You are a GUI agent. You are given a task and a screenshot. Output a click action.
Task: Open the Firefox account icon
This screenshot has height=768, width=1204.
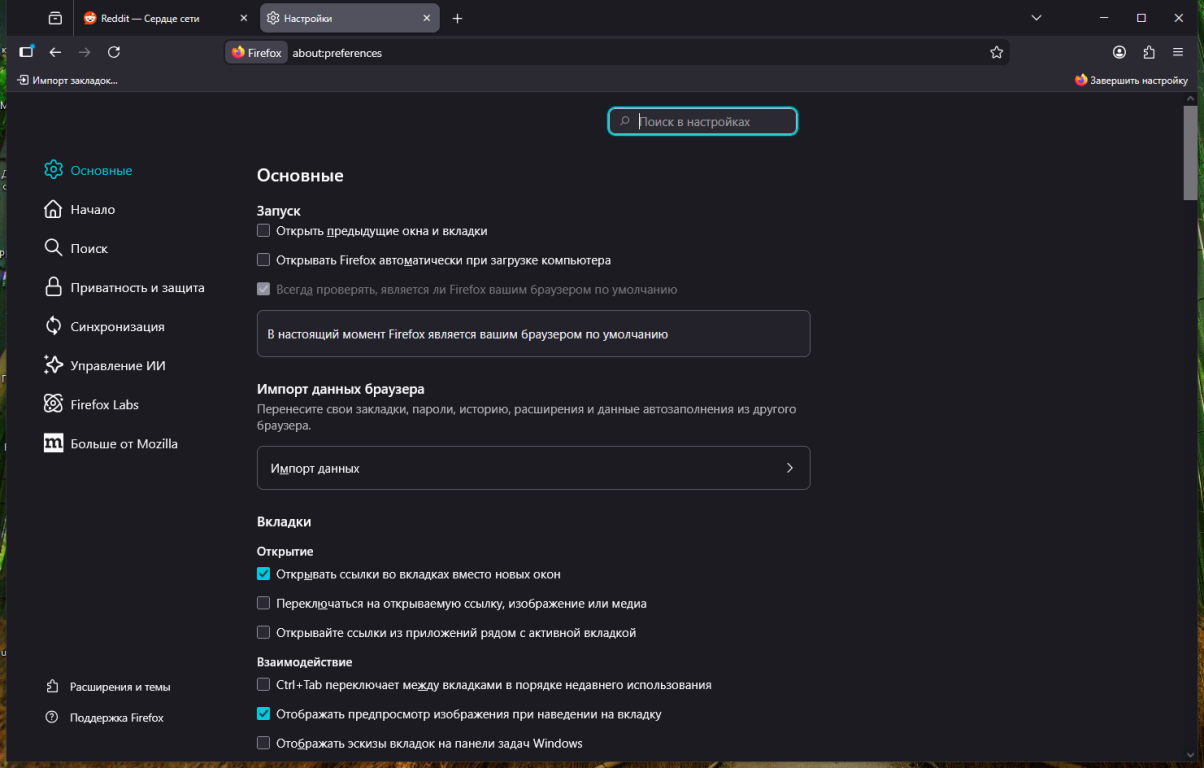click(1119, 52)
